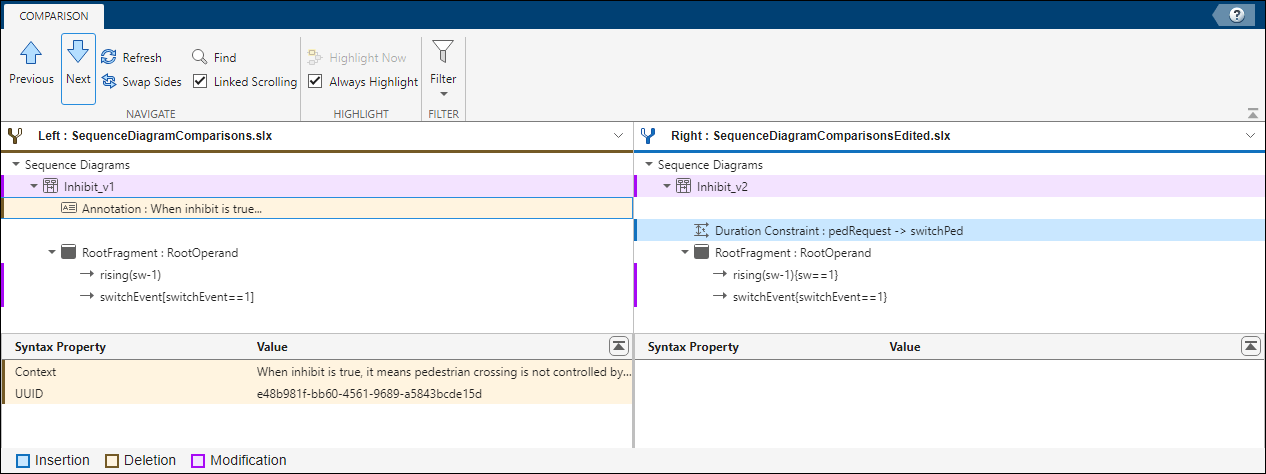Click the purple Modification legend swatch
The width and height of the screenshot is (1266, 474).
point(198,461)
